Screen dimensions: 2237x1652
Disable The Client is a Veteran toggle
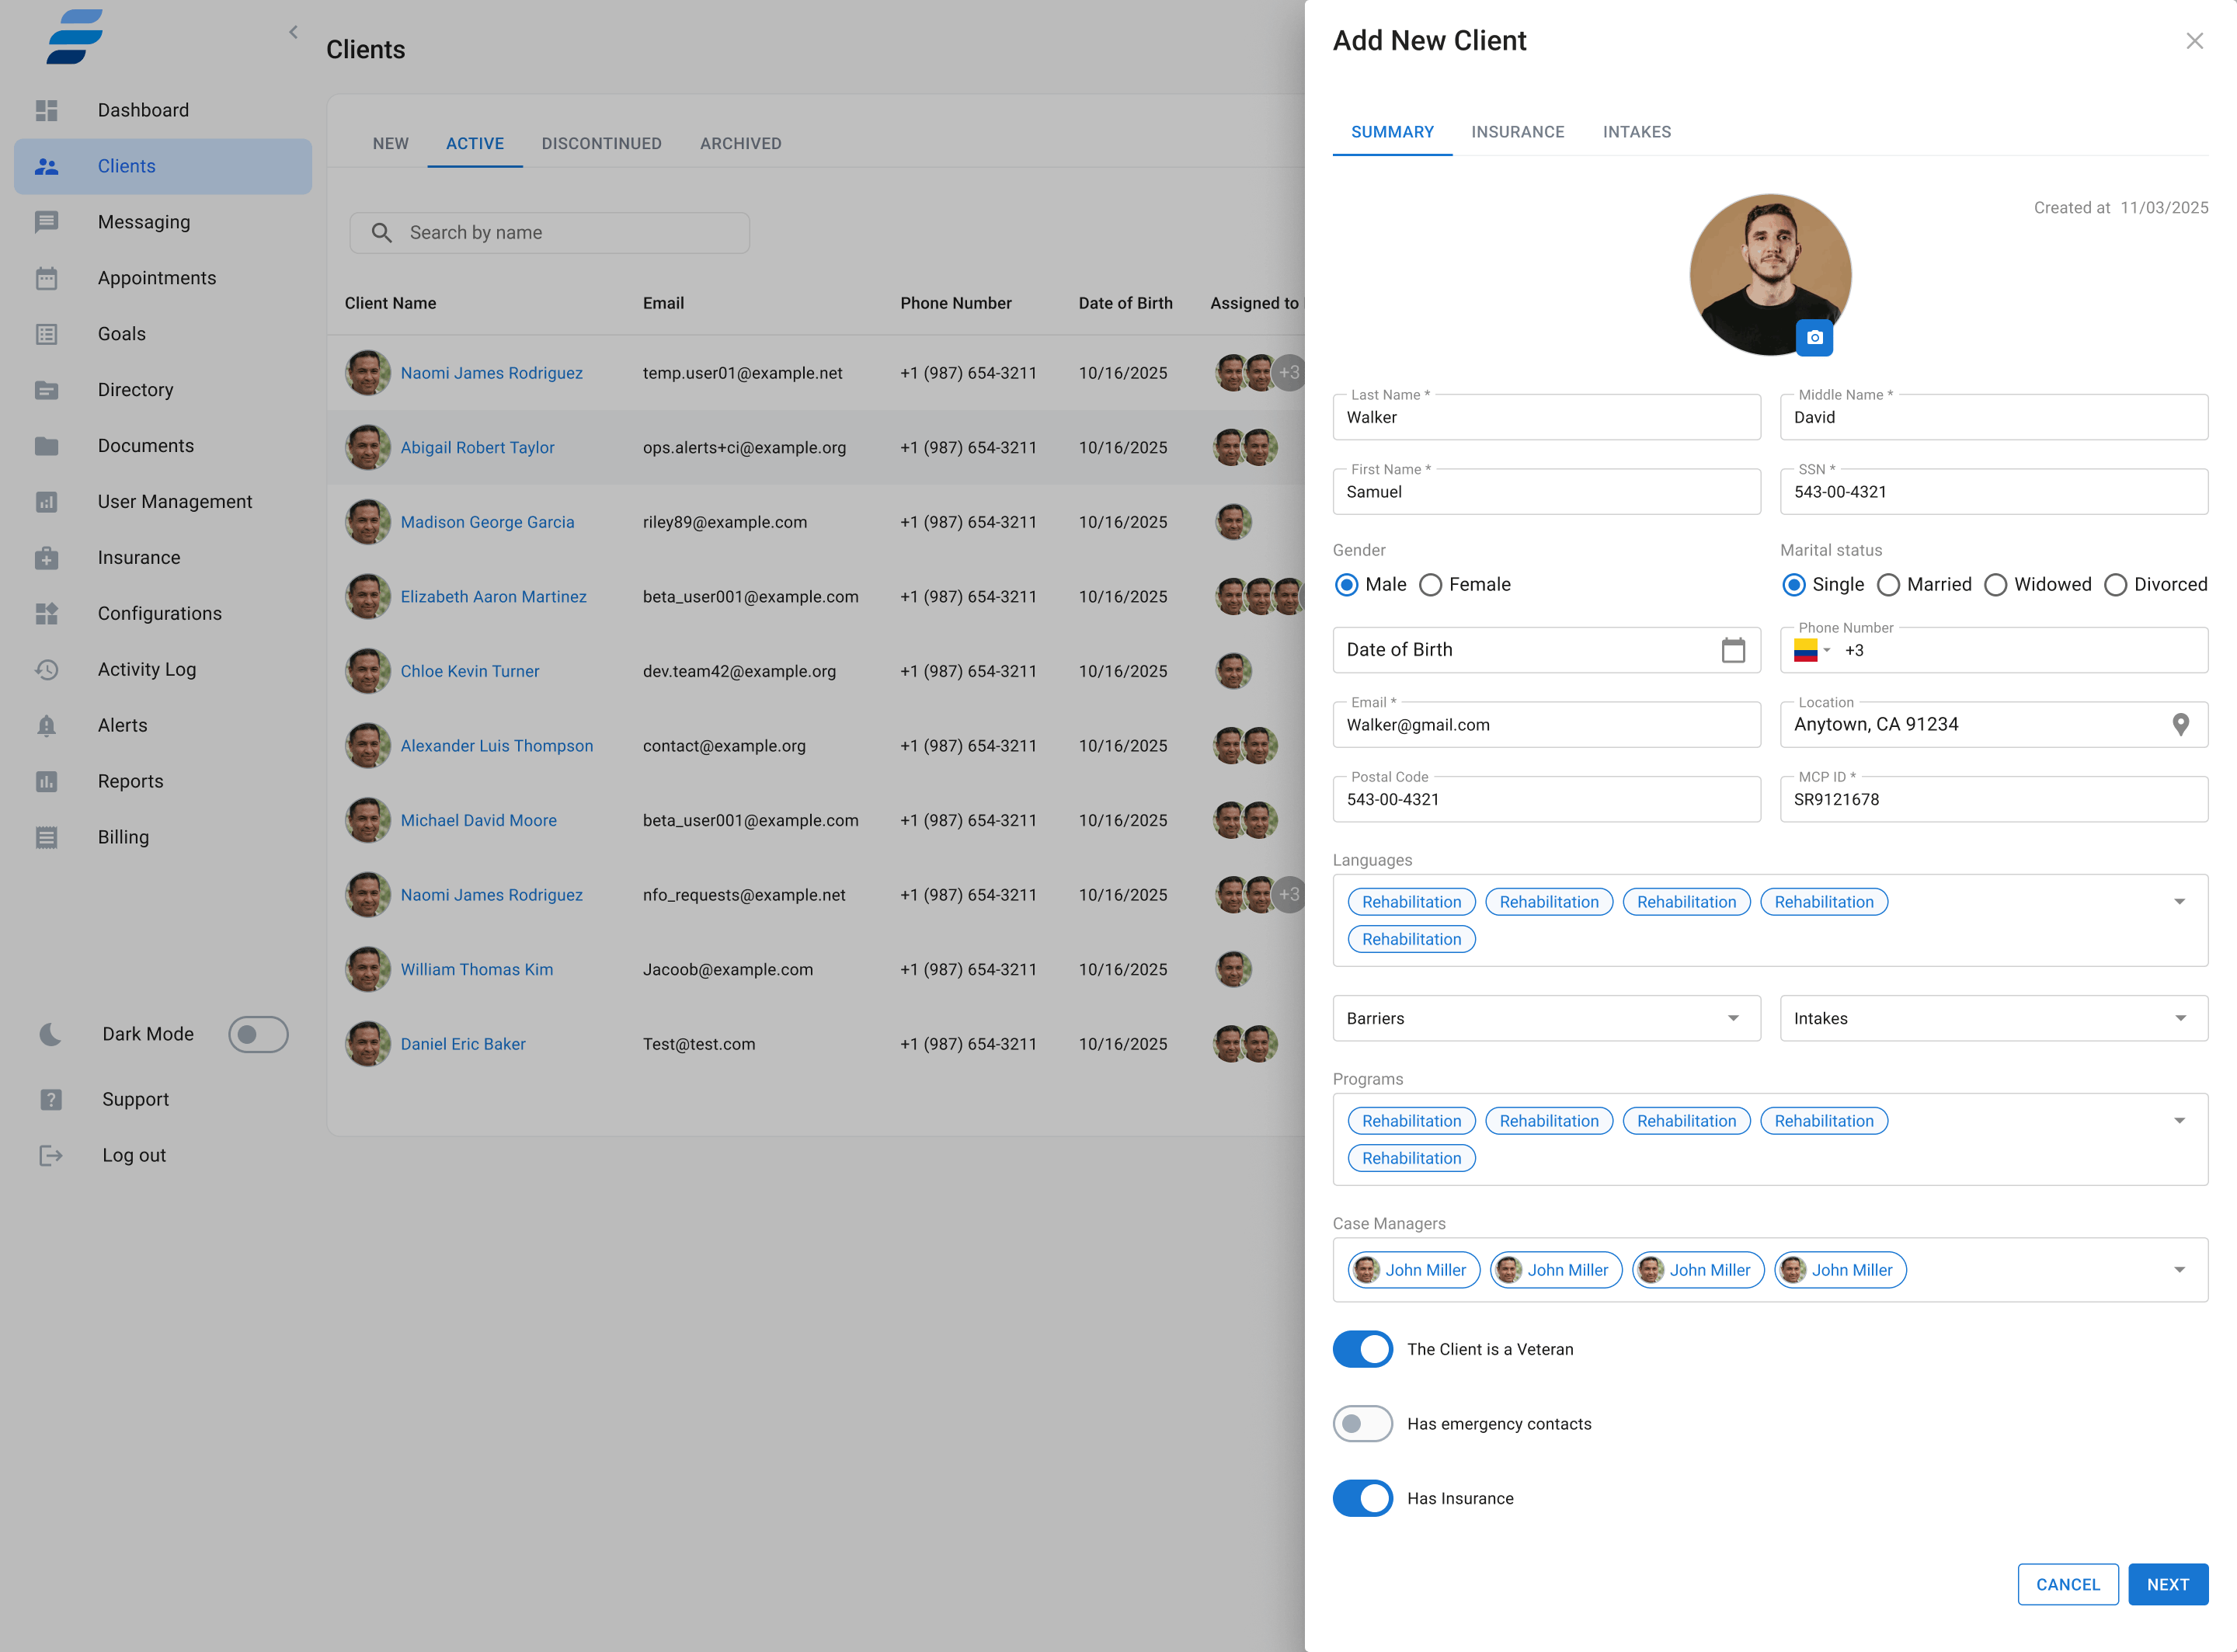(x=1362, y=1349)
